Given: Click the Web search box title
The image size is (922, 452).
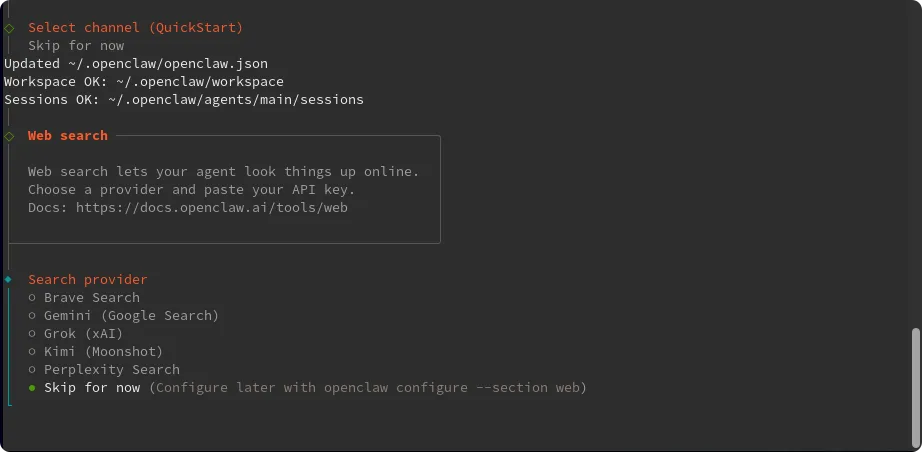Looking at the screenshot, I should [67, 136].
